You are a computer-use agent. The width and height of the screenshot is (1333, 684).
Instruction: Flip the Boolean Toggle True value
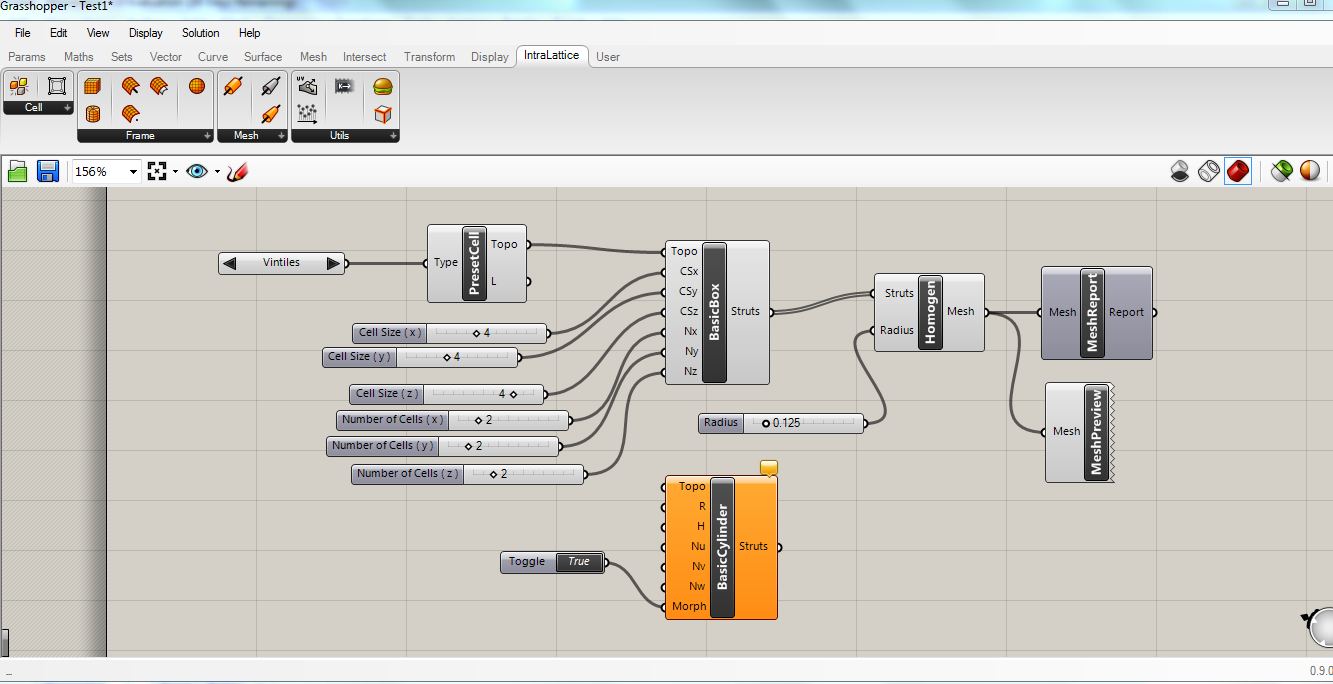pos(579,562)
